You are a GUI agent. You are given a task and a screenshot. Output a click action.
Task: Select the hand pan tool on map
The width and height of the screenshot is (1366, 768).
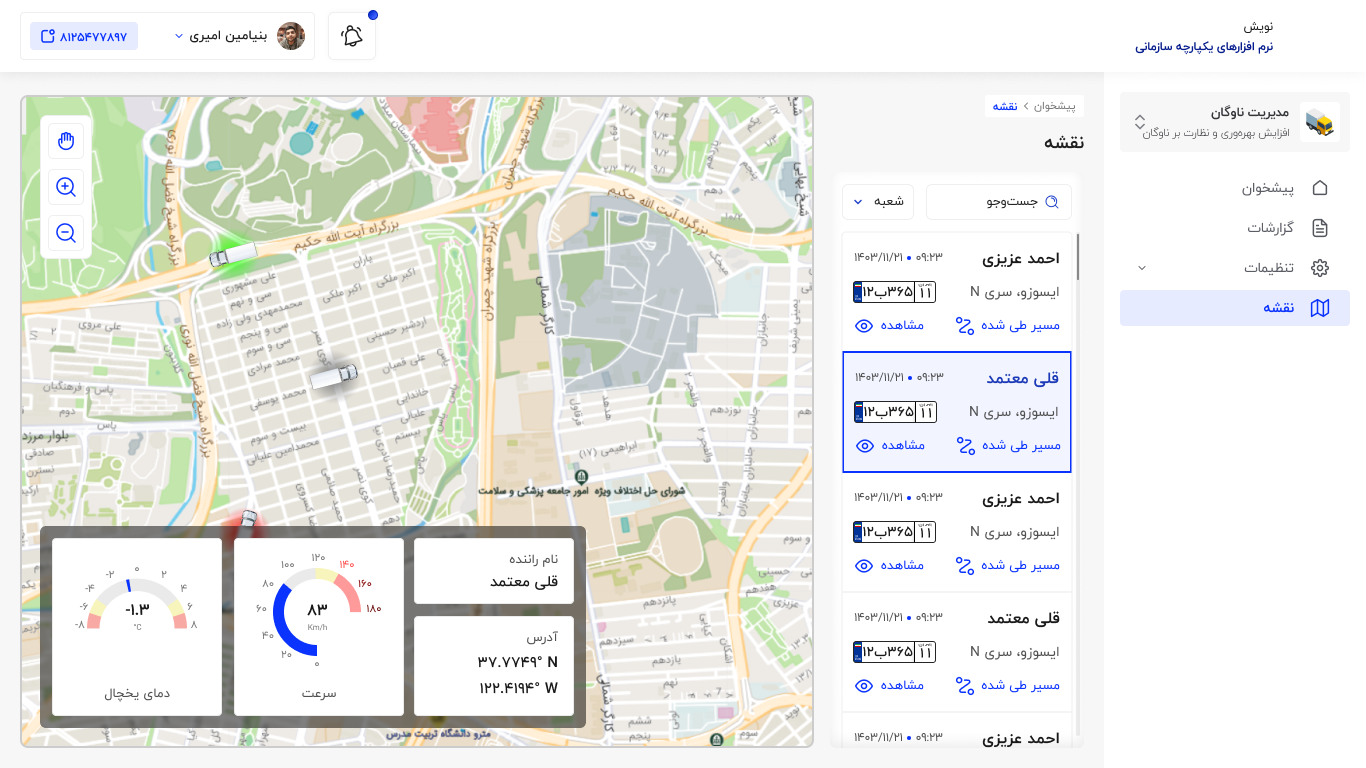[66, 141]
